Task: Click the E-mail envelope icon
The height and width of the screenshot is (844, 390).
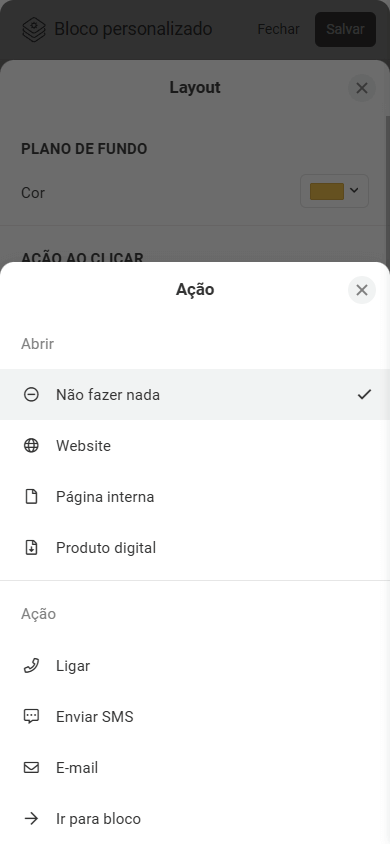Action: [31, 768]
